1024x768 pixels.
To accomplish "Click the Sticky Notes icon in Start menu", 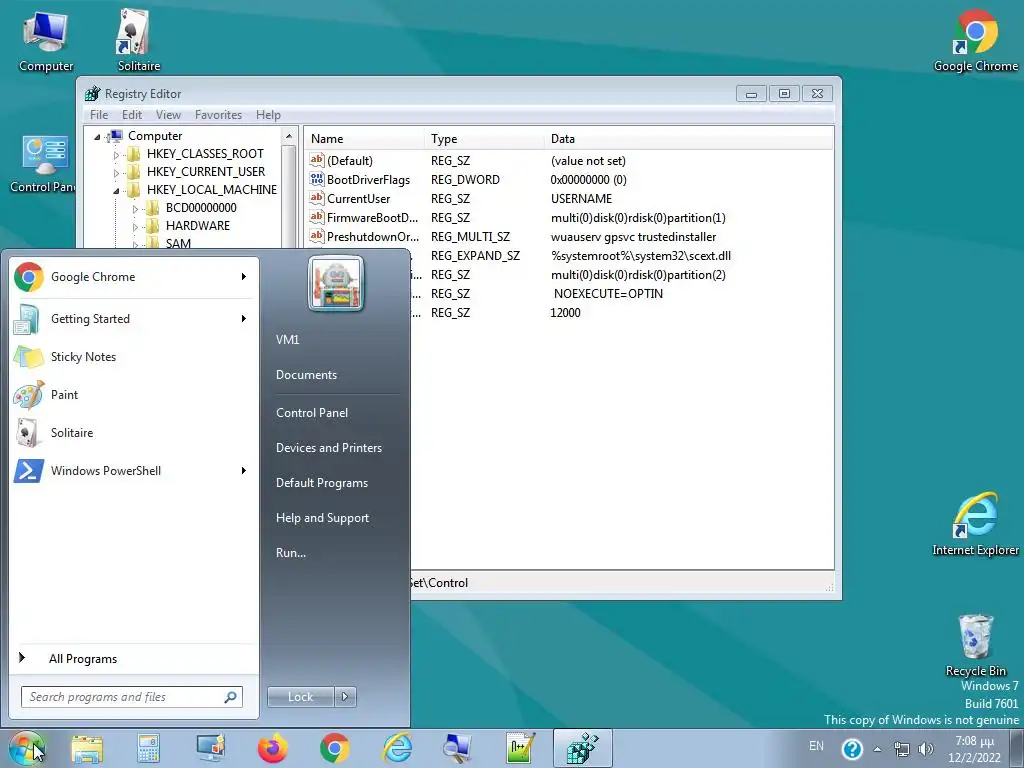I will coord(29,357).
